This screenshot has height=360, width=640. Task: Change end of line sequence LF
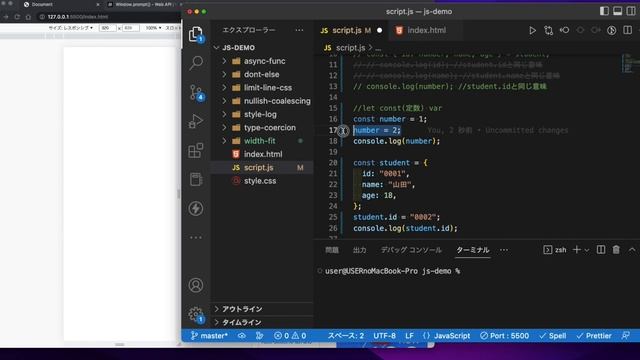pyautogui.click(x=409, y=336)
